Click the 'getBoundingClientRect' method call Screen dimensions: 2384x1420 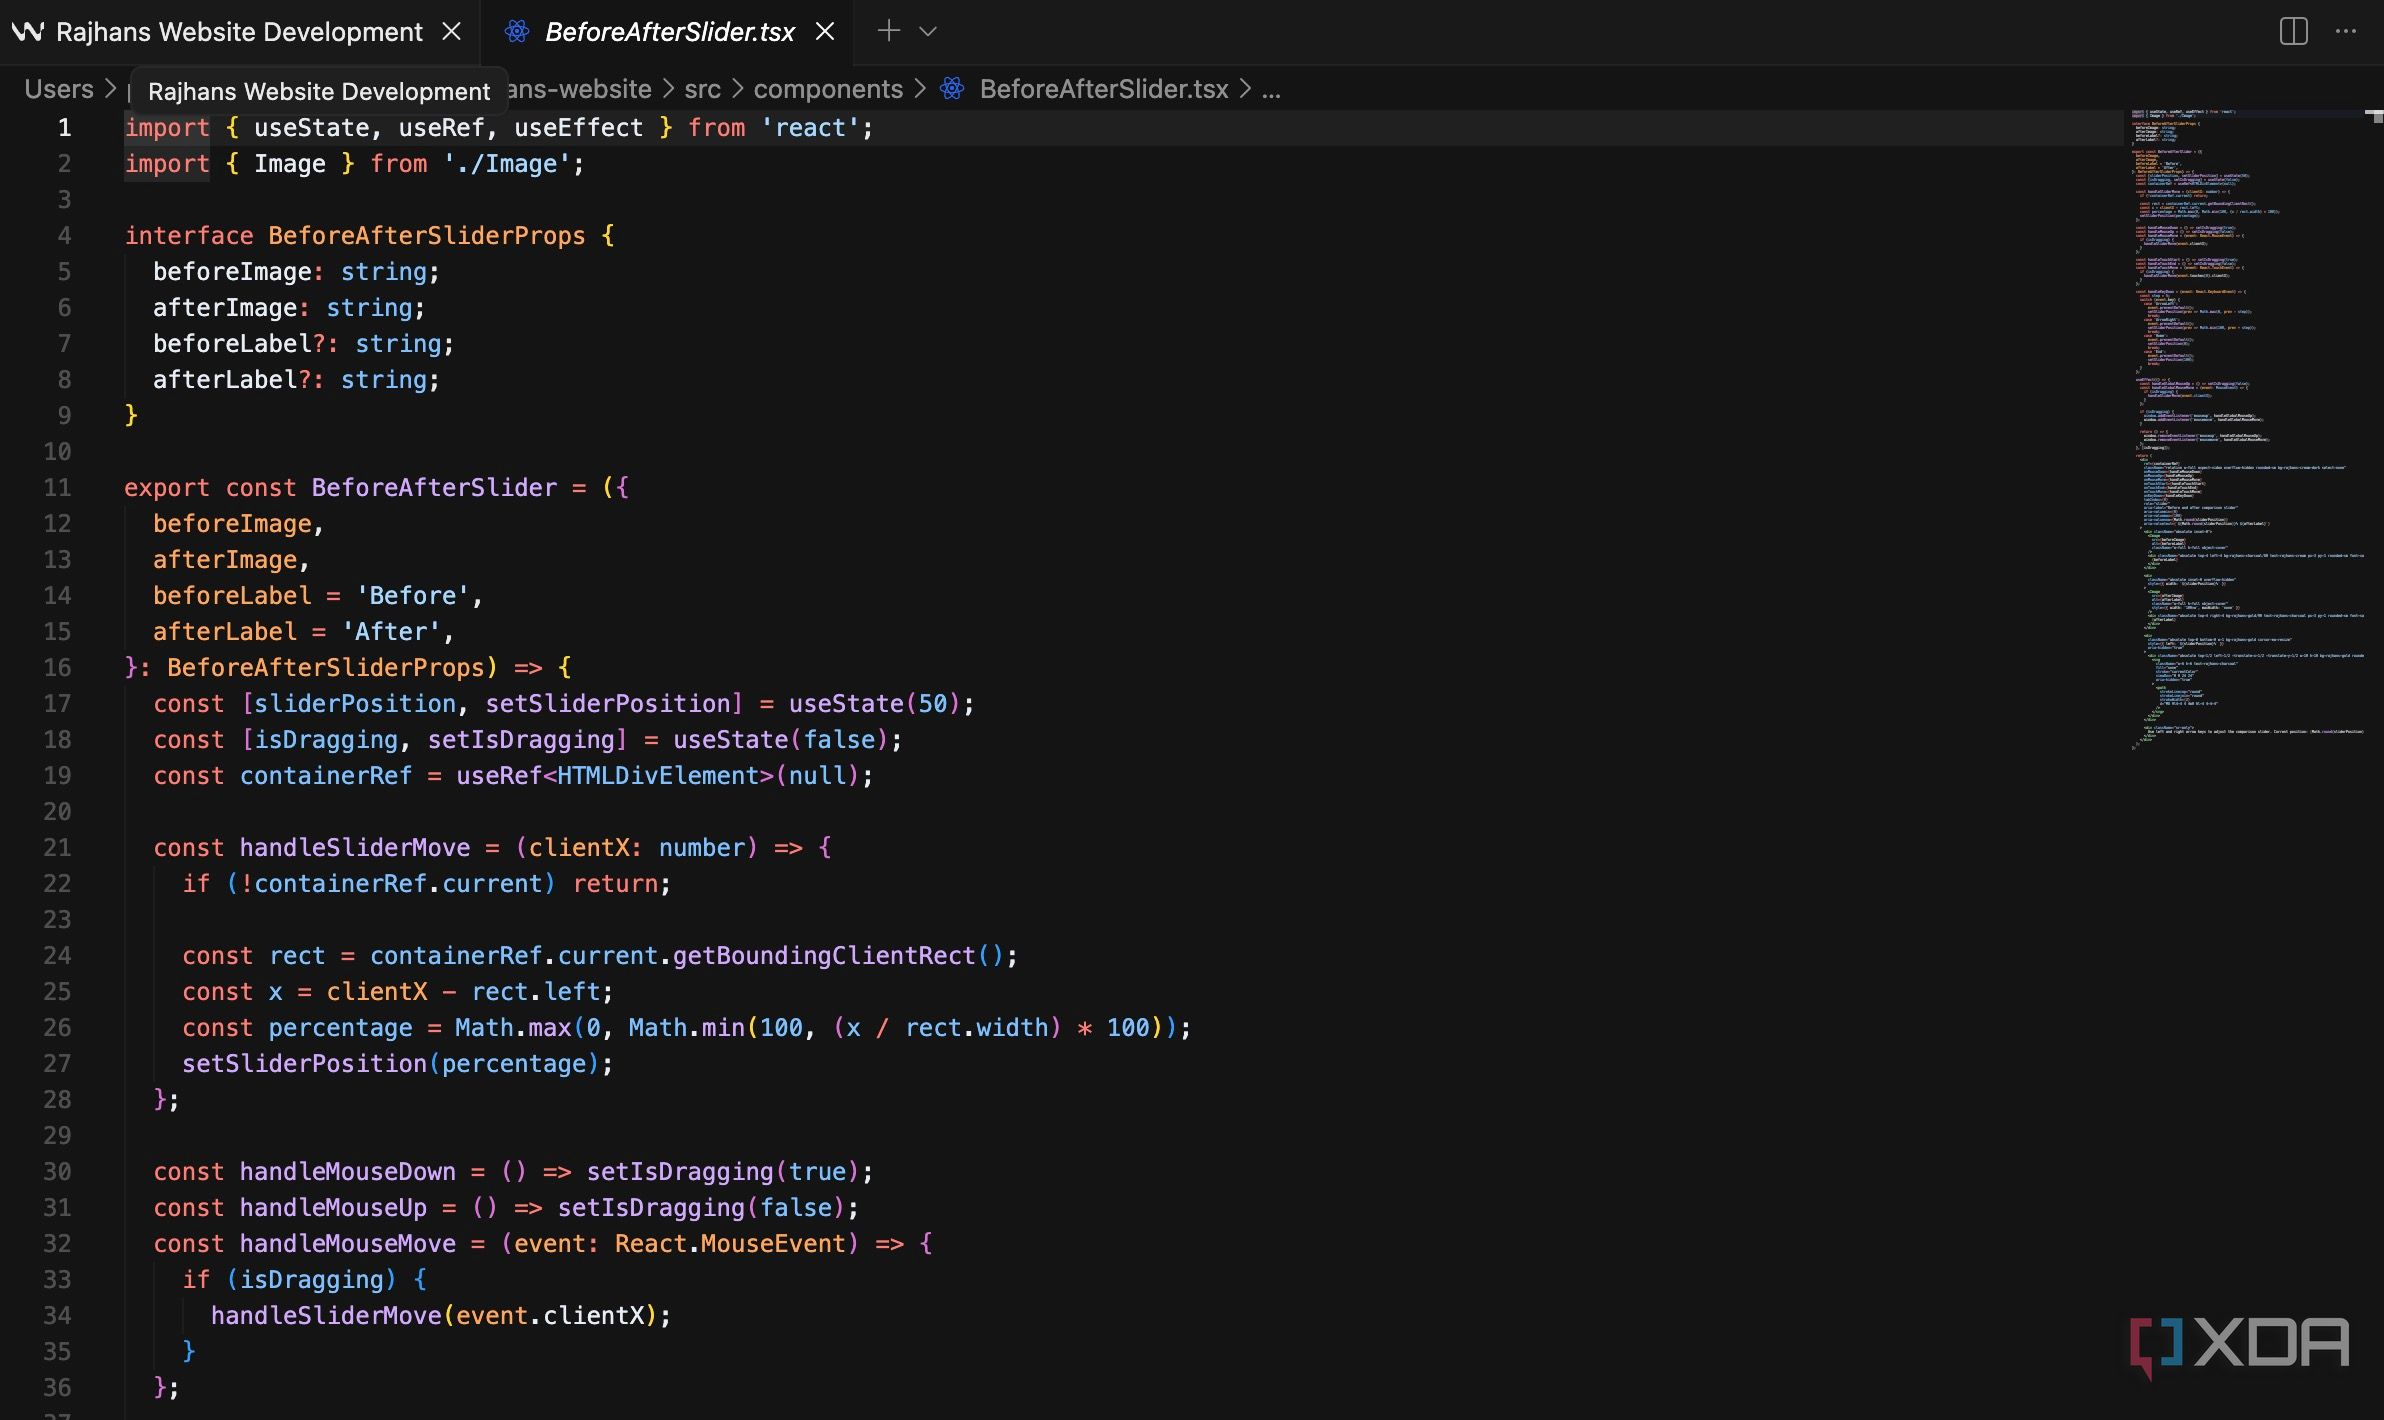coord(823,955)
